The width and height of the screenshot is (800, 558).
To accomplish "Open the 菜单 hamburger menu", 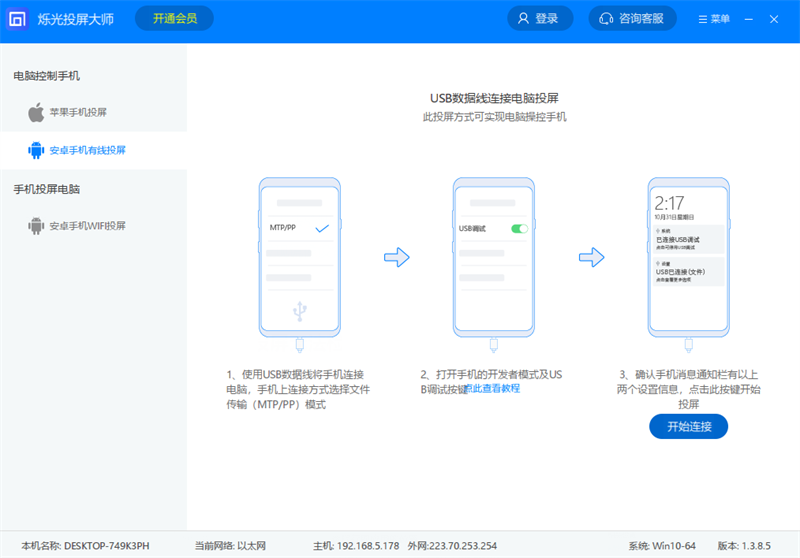I will coord(714,19).
